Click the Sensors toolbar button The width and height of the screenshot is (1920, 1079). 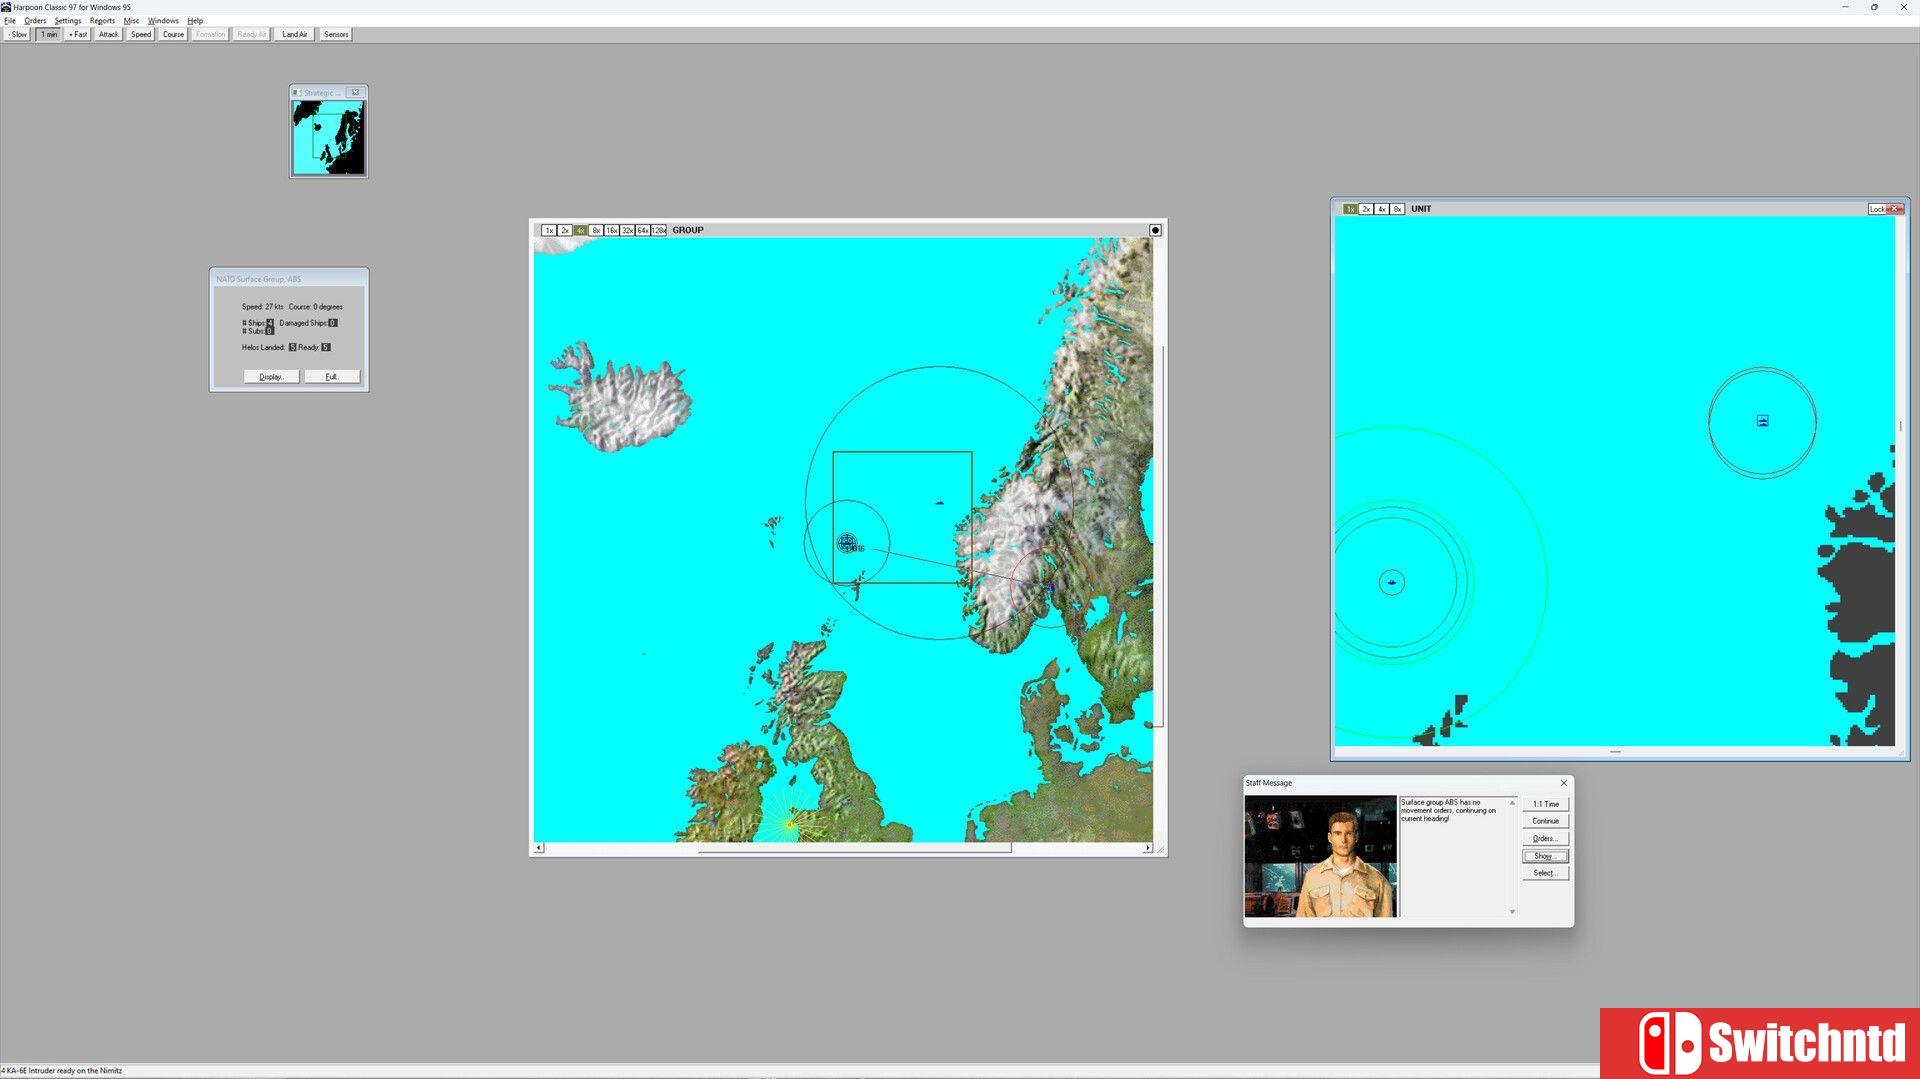336,34
